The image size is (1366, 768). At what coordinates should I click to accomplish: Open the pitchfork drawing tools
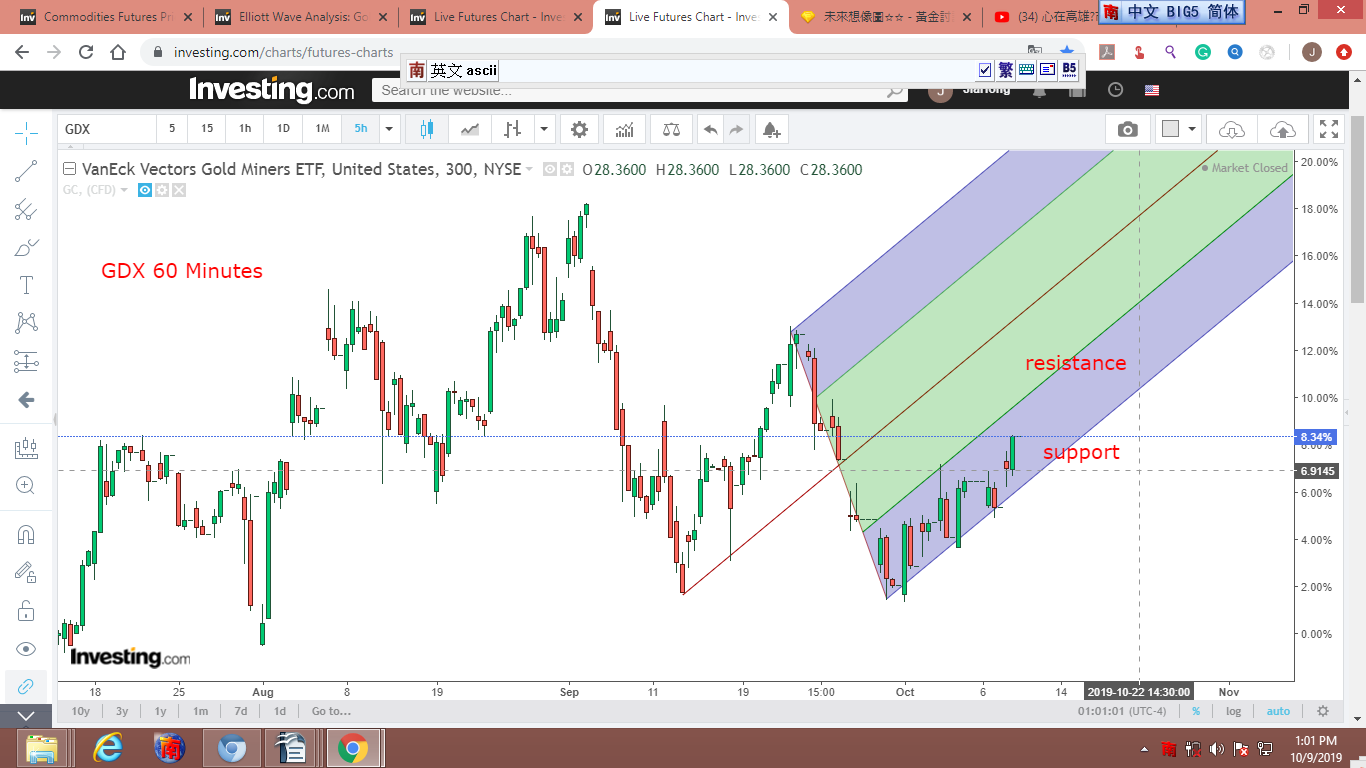point(26,210)
